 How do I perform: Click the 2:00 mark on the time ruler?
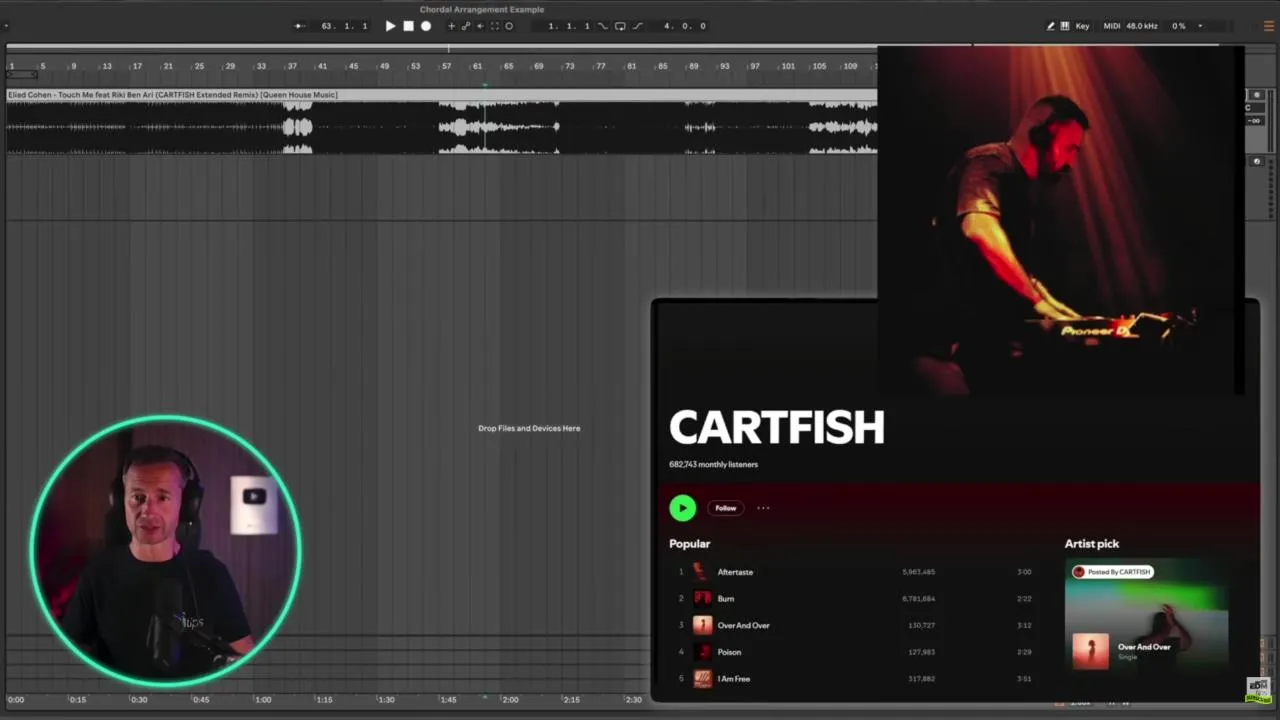[510, 700]
